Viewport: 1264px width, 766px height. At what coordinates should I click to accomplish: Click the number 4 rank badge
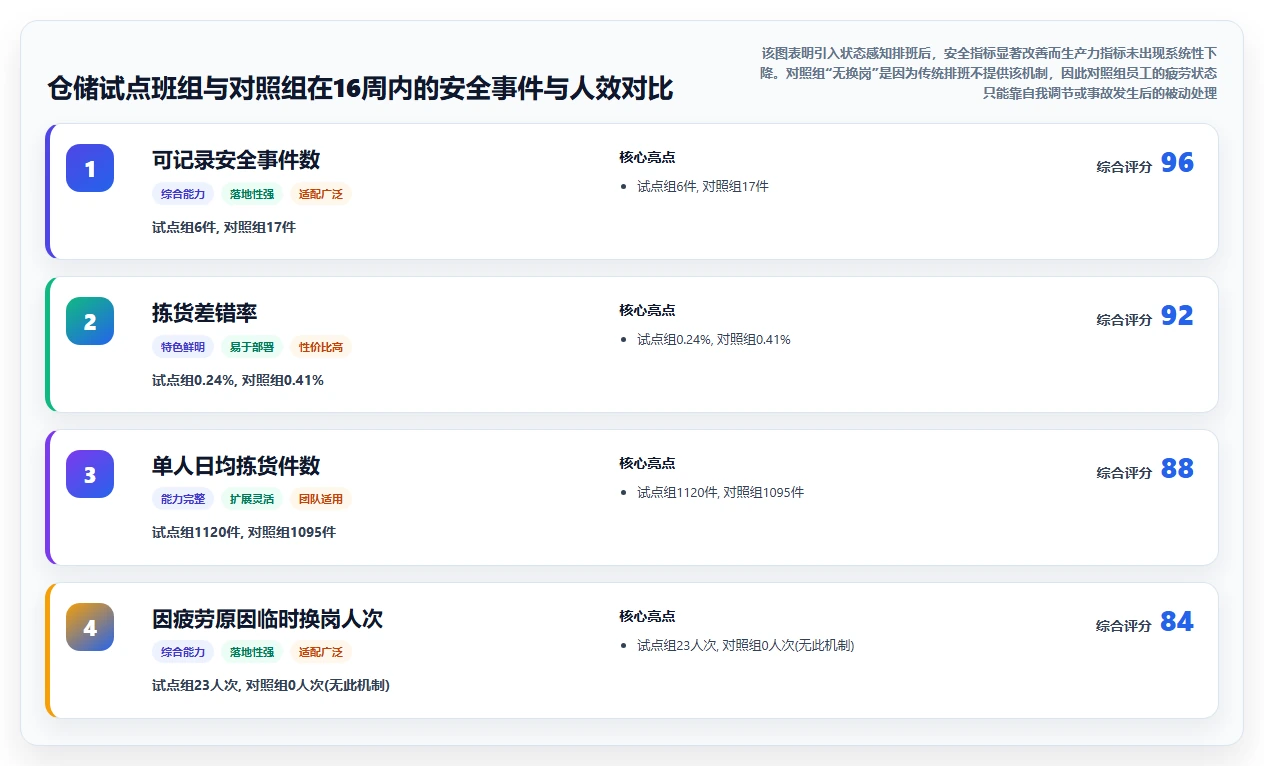point(90,627)
